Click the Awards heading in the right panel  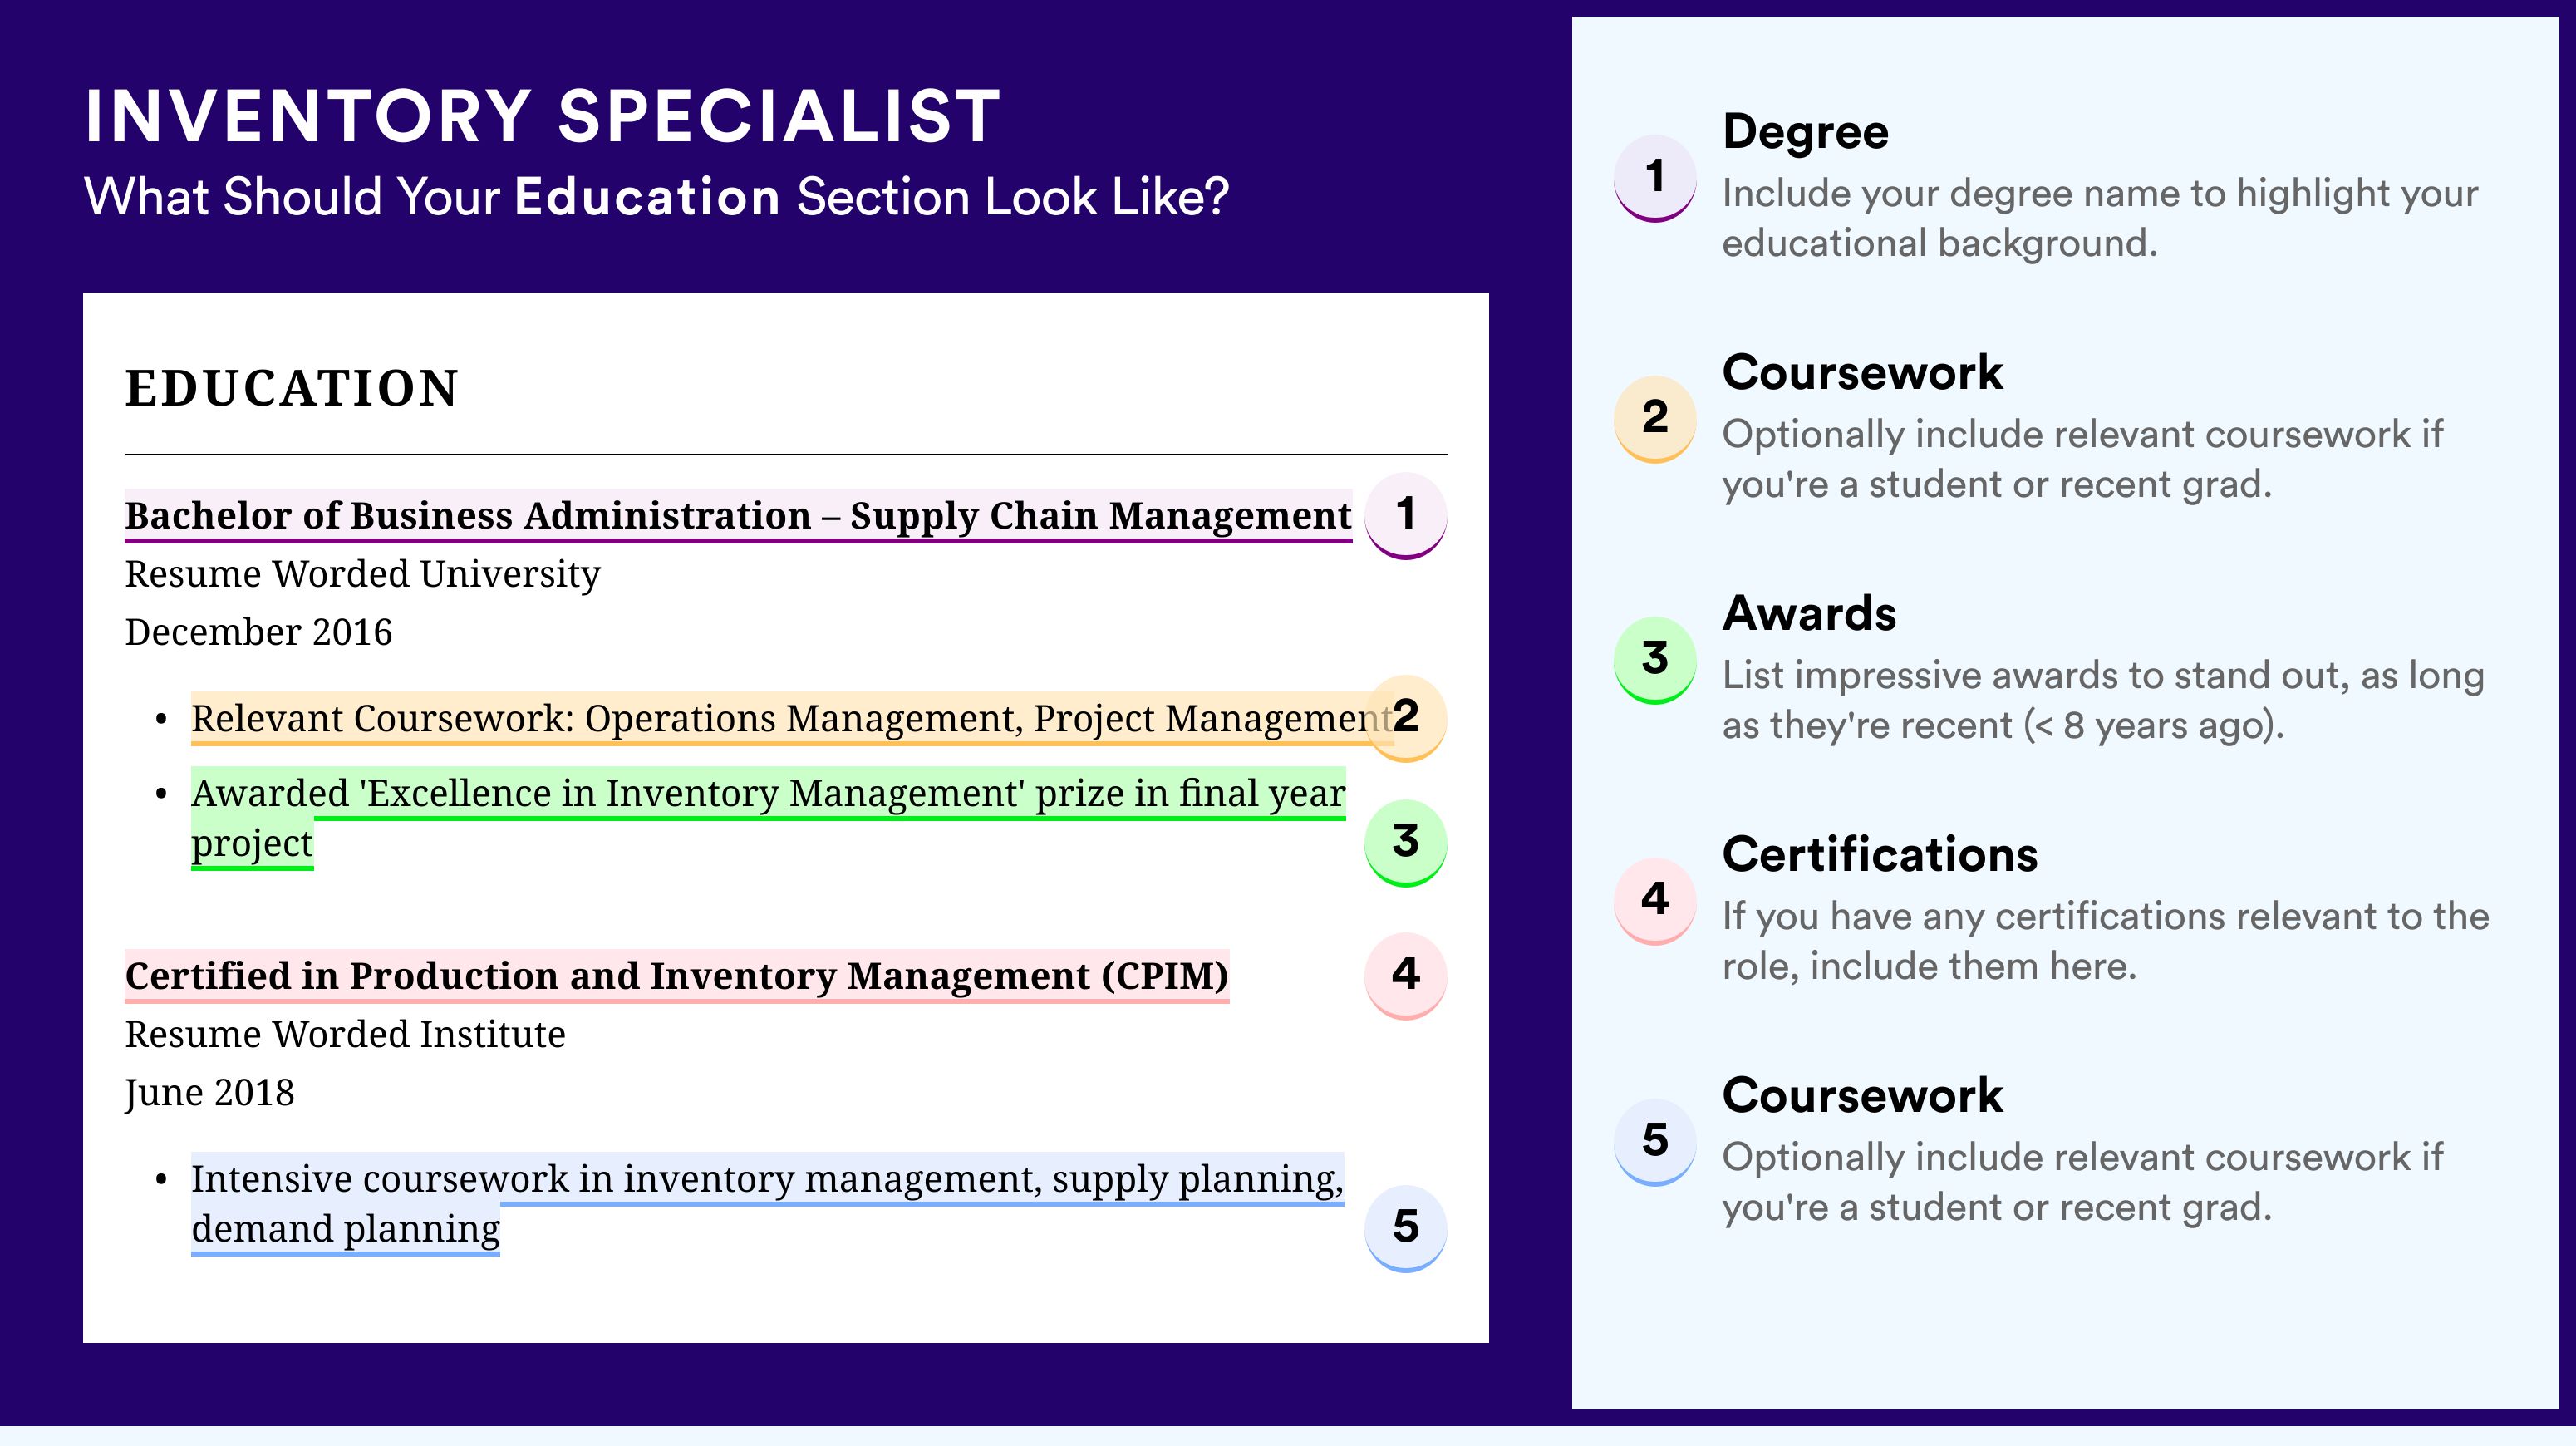pyautogui.click(x=1809, y=613)
